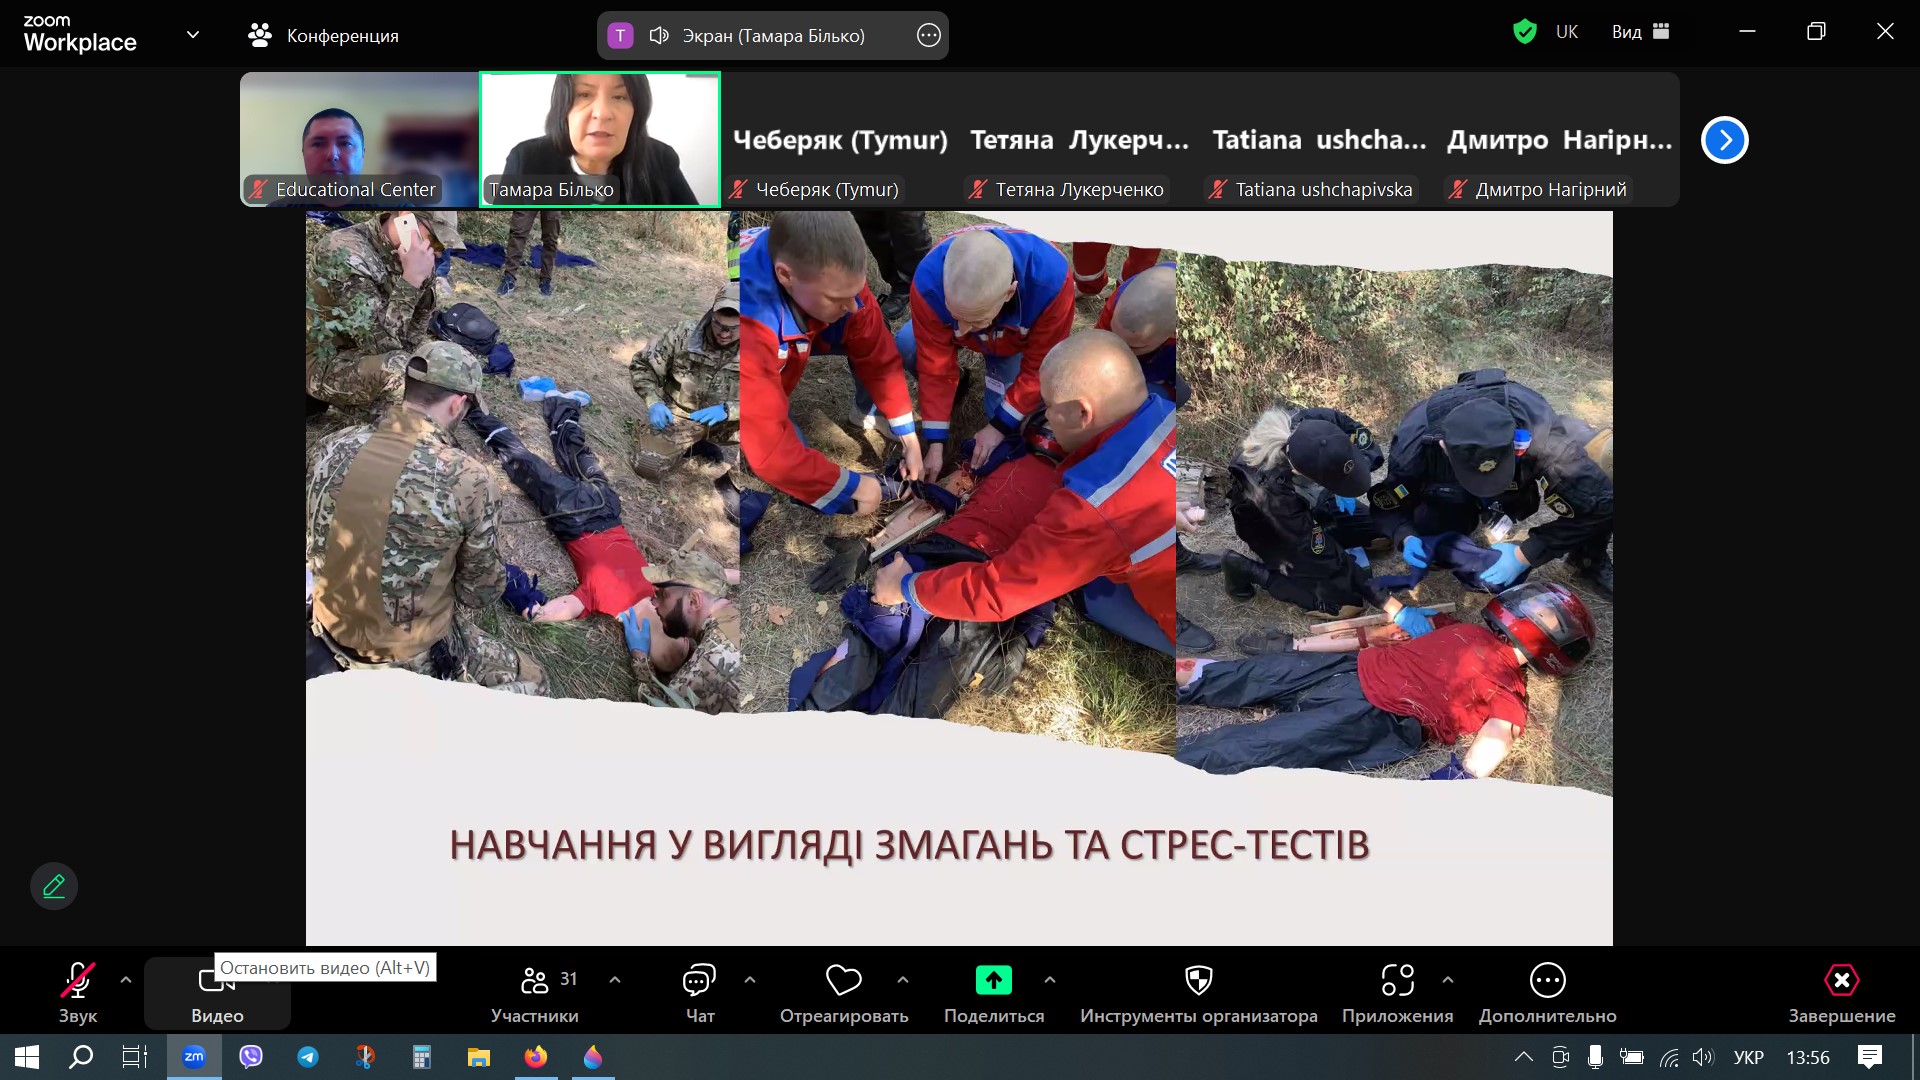Expand the chevron next to Участники
The image size is (1920, 1080).
pos(615,980)
